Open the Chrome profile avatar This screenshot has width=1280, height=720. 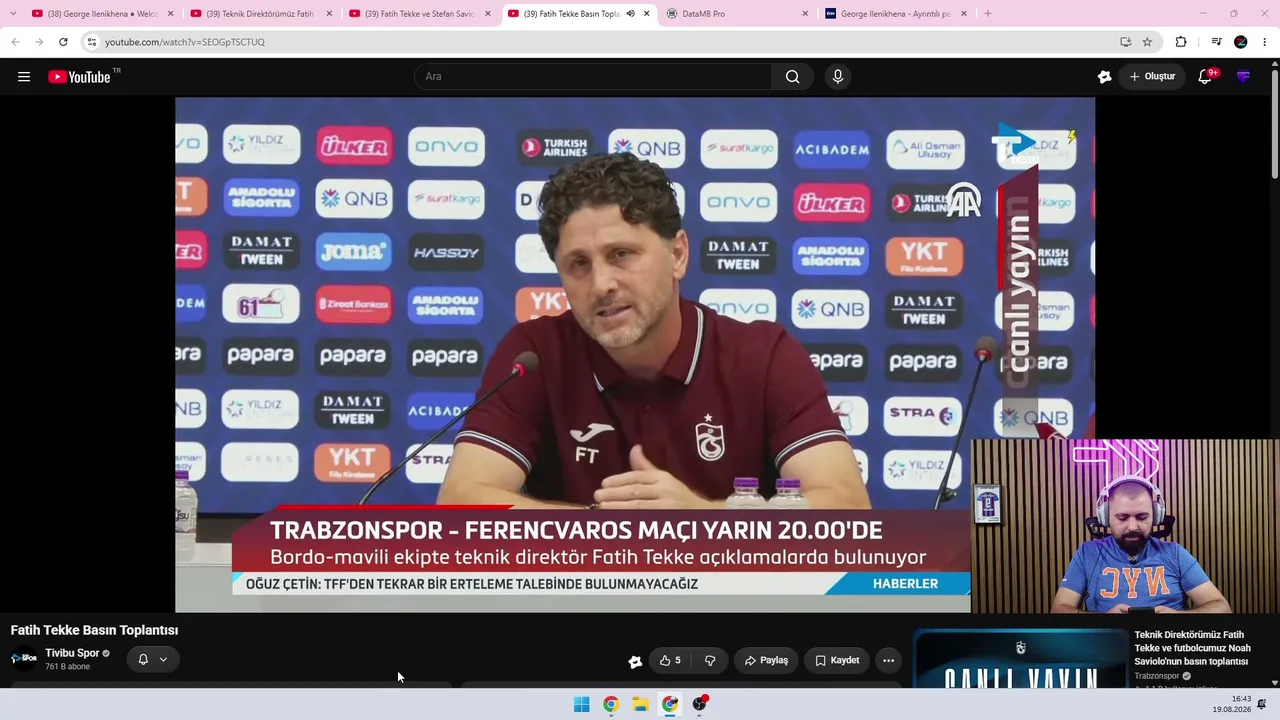point(1241,42)
